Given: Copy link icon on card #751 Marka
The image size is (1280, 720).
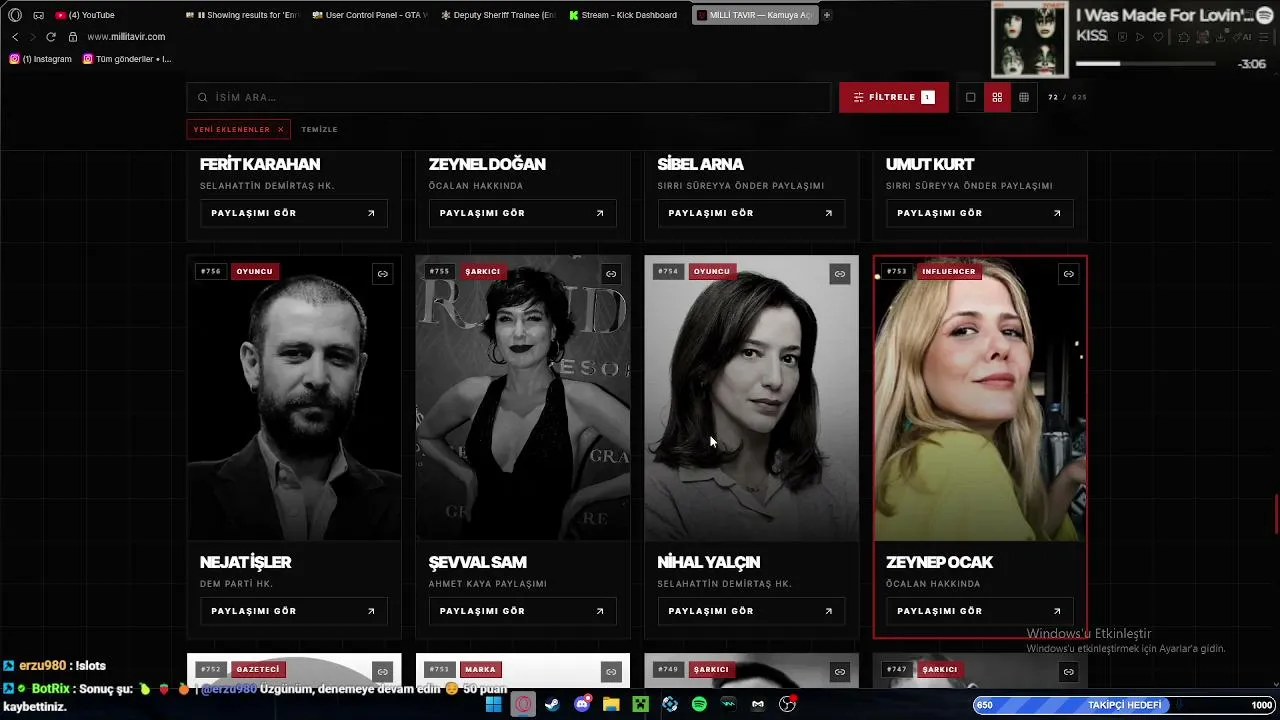Looking at the screenshot, I should 611,672.
